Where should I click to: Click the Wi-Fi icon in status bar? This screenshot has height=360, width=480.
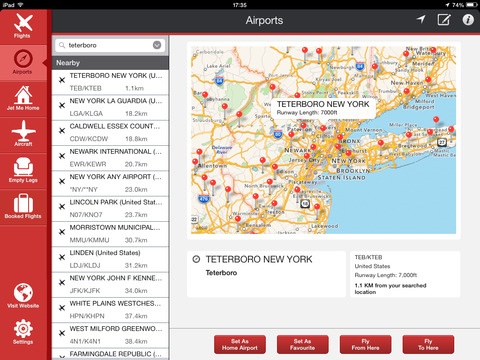pyautogui.click(x=20, y=5)
